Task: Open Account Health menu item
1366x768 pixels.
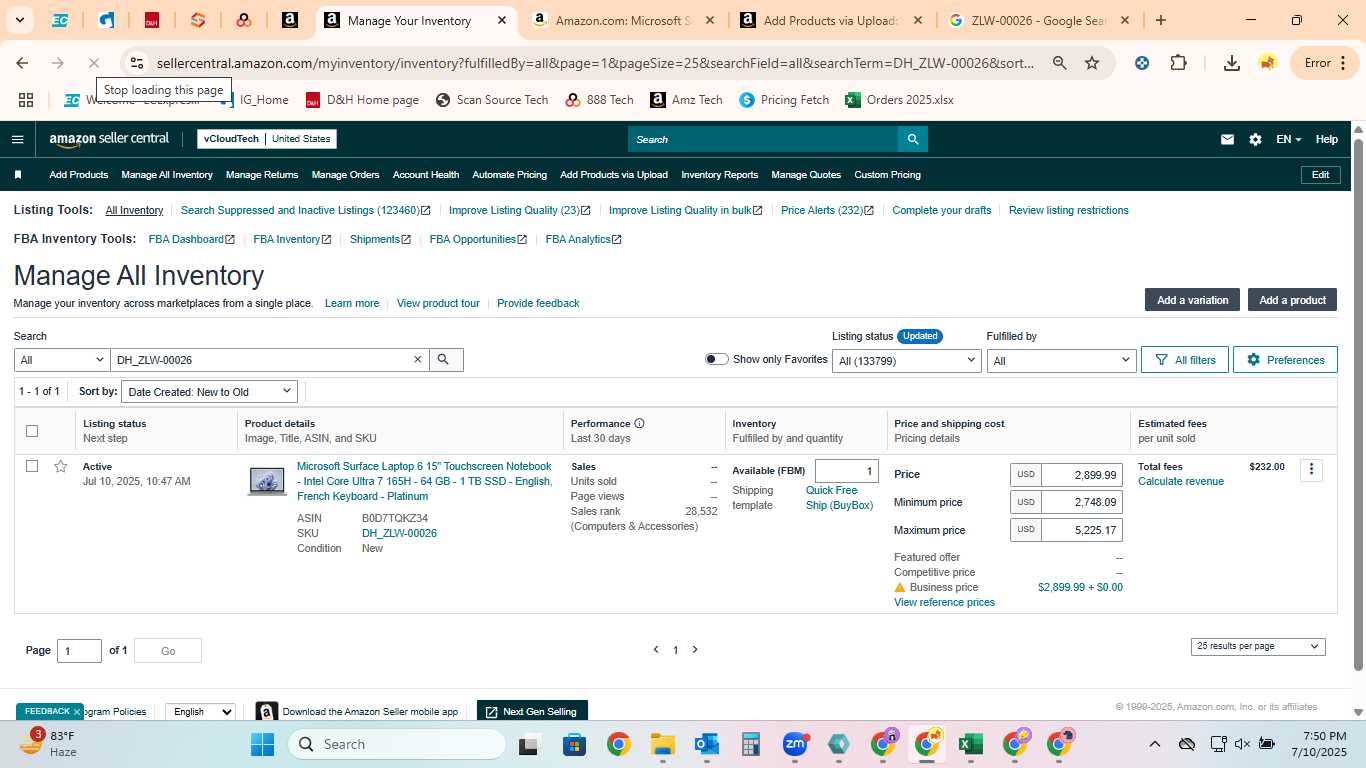Action: [x=426, y=175]
